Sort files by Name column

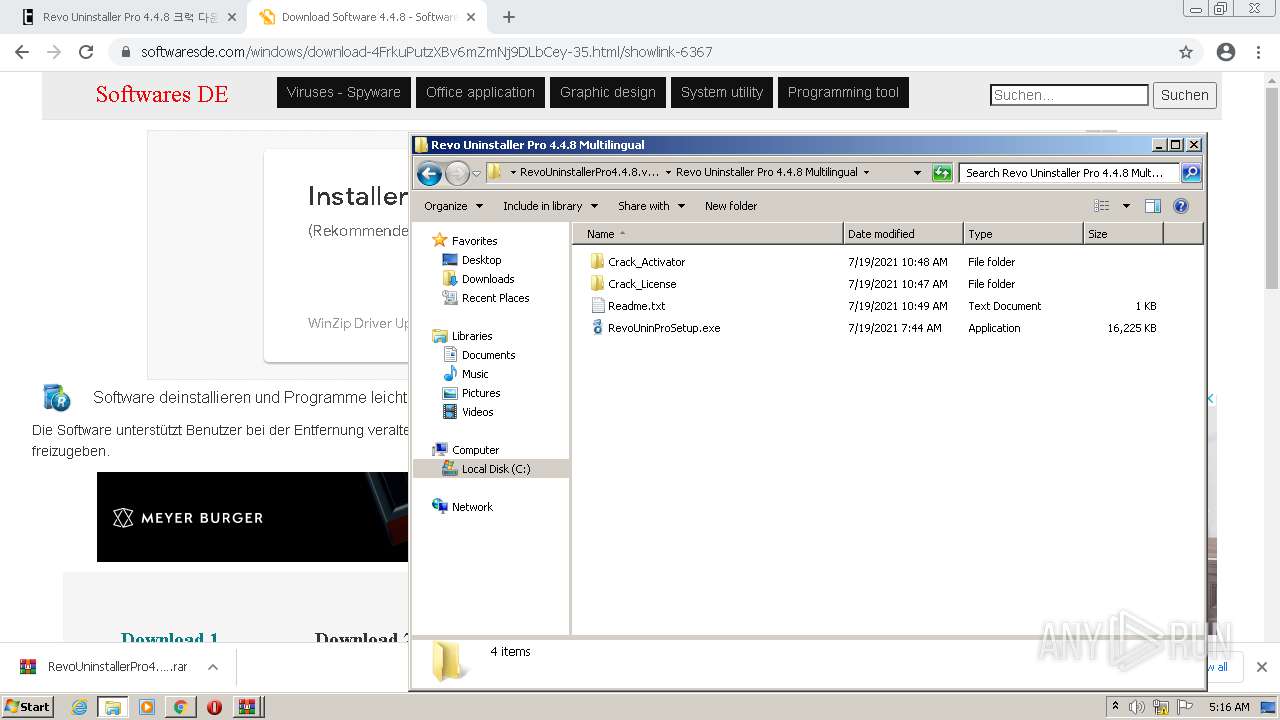tap(708, 234)
